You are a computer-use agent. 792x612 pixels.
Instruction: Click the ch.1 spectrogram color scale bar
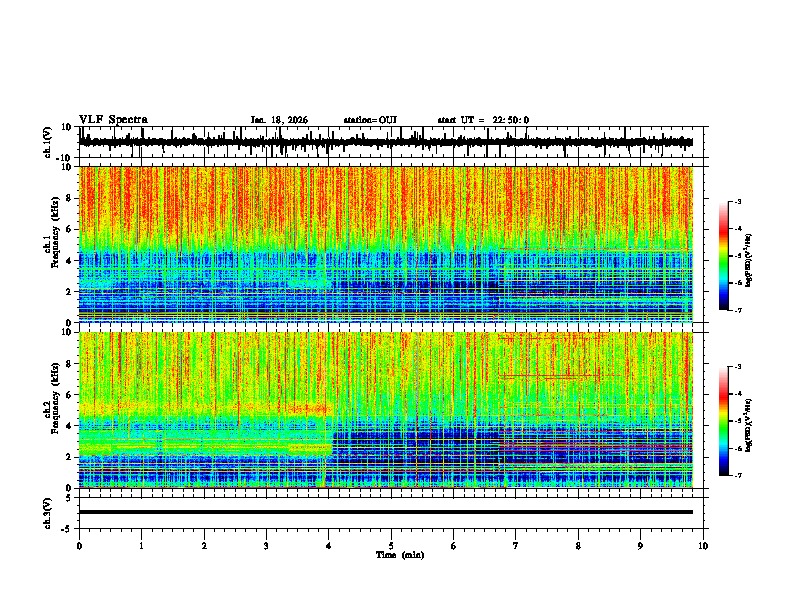click(723, 256)
